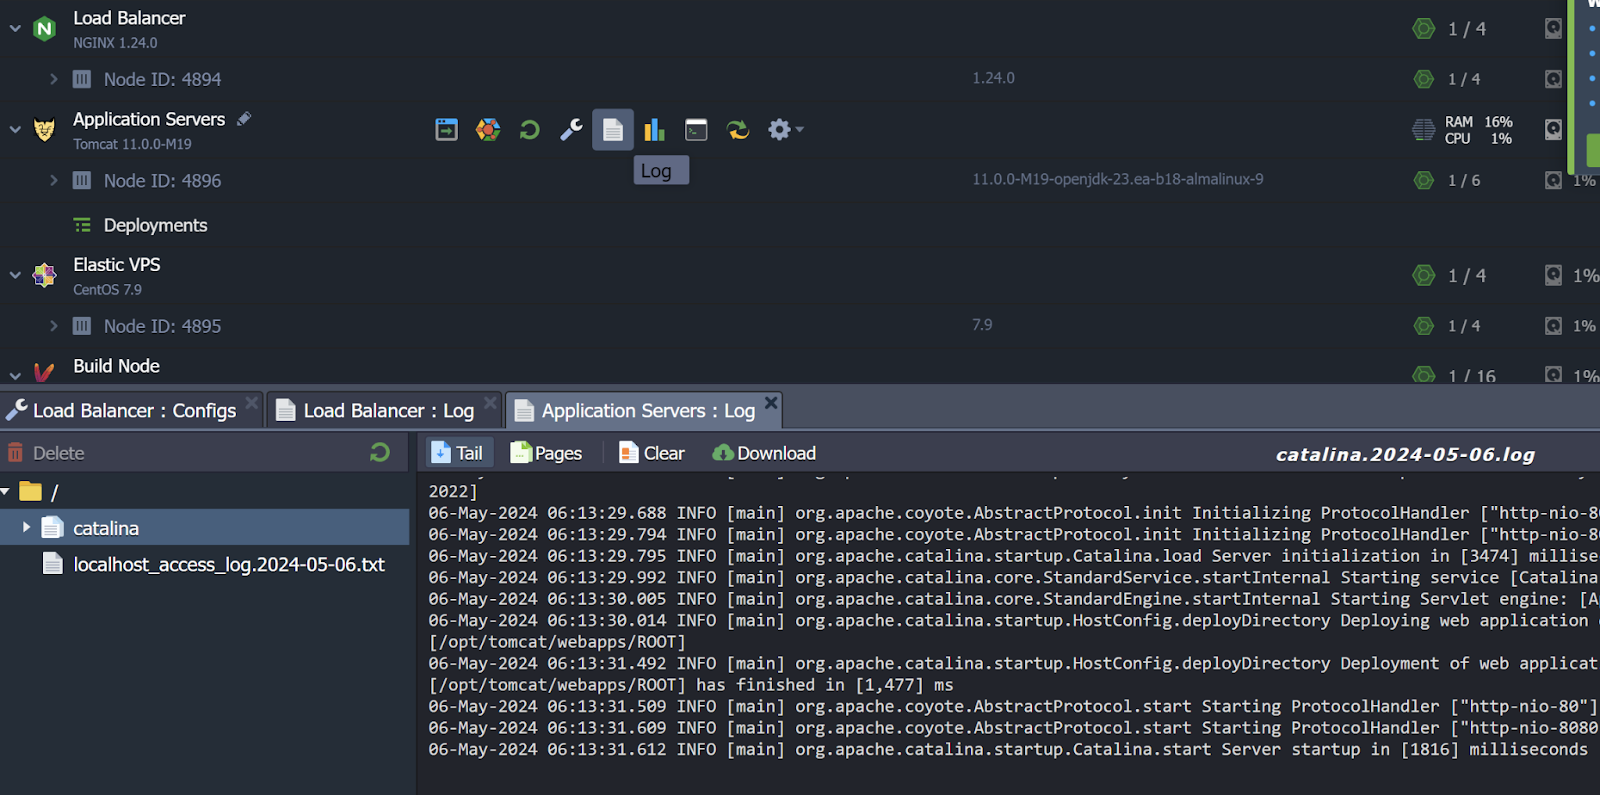
Task: Click Application Servers disk usage icon
Action: [x=1553, y=129]
